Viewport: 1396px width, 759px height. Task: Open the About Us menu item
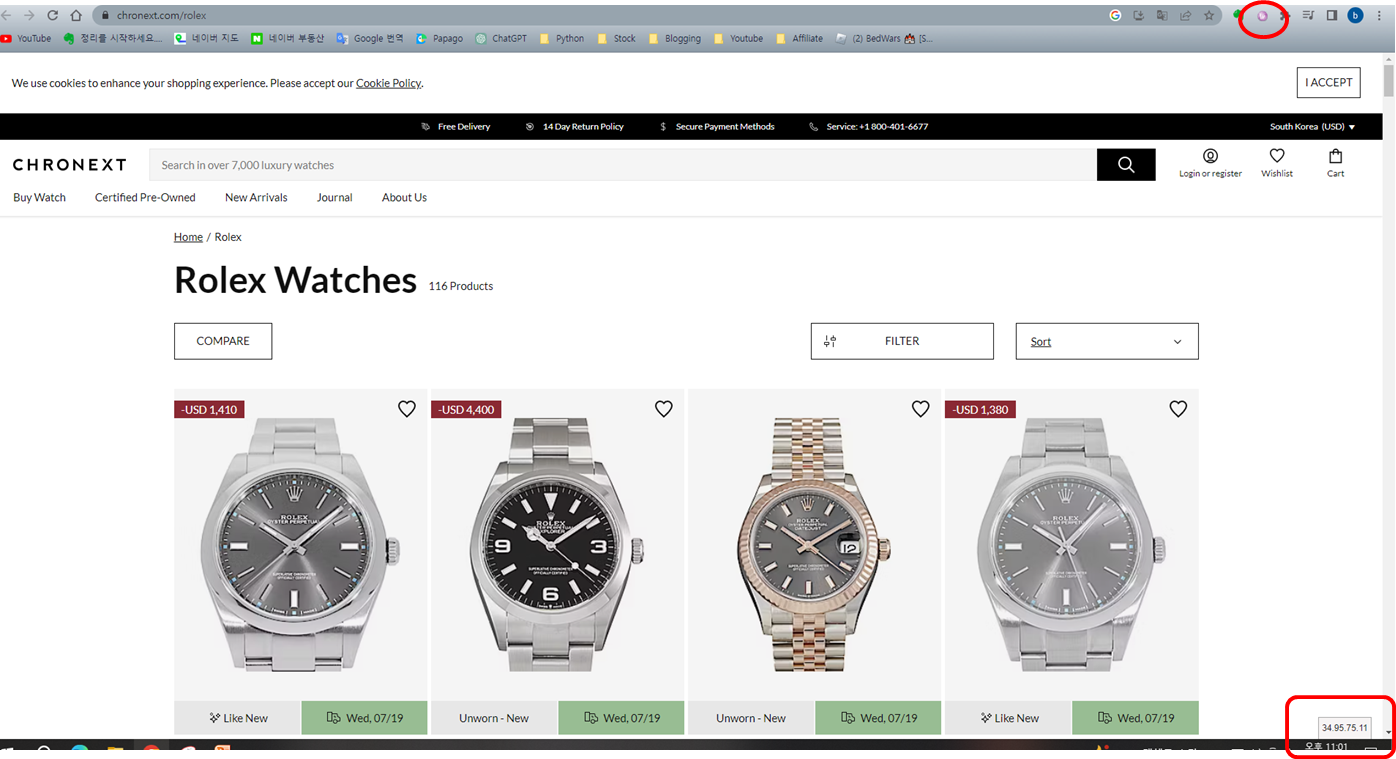pyautogui.click(x=404, y=198)
